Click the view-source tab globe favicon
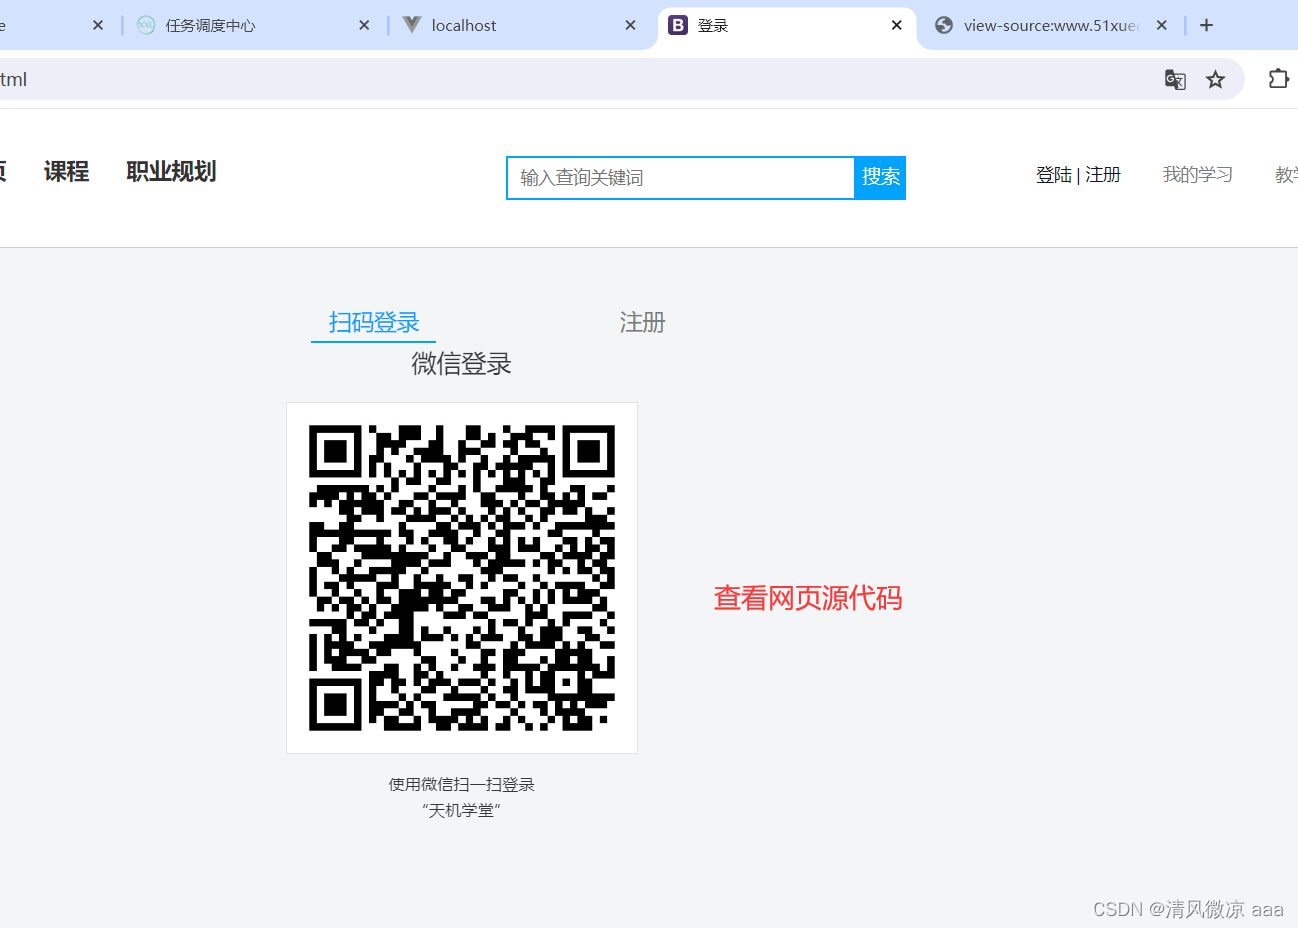This screenshot has height=928, width=1298. tap(944, 25)
